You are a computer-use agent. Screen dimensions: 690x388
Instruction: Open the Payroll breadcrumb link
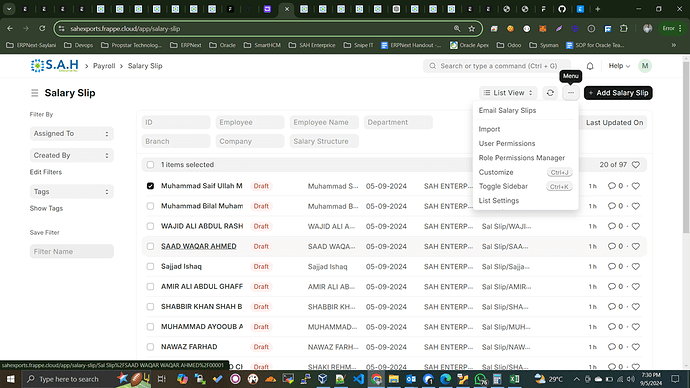tap(104, 66)
